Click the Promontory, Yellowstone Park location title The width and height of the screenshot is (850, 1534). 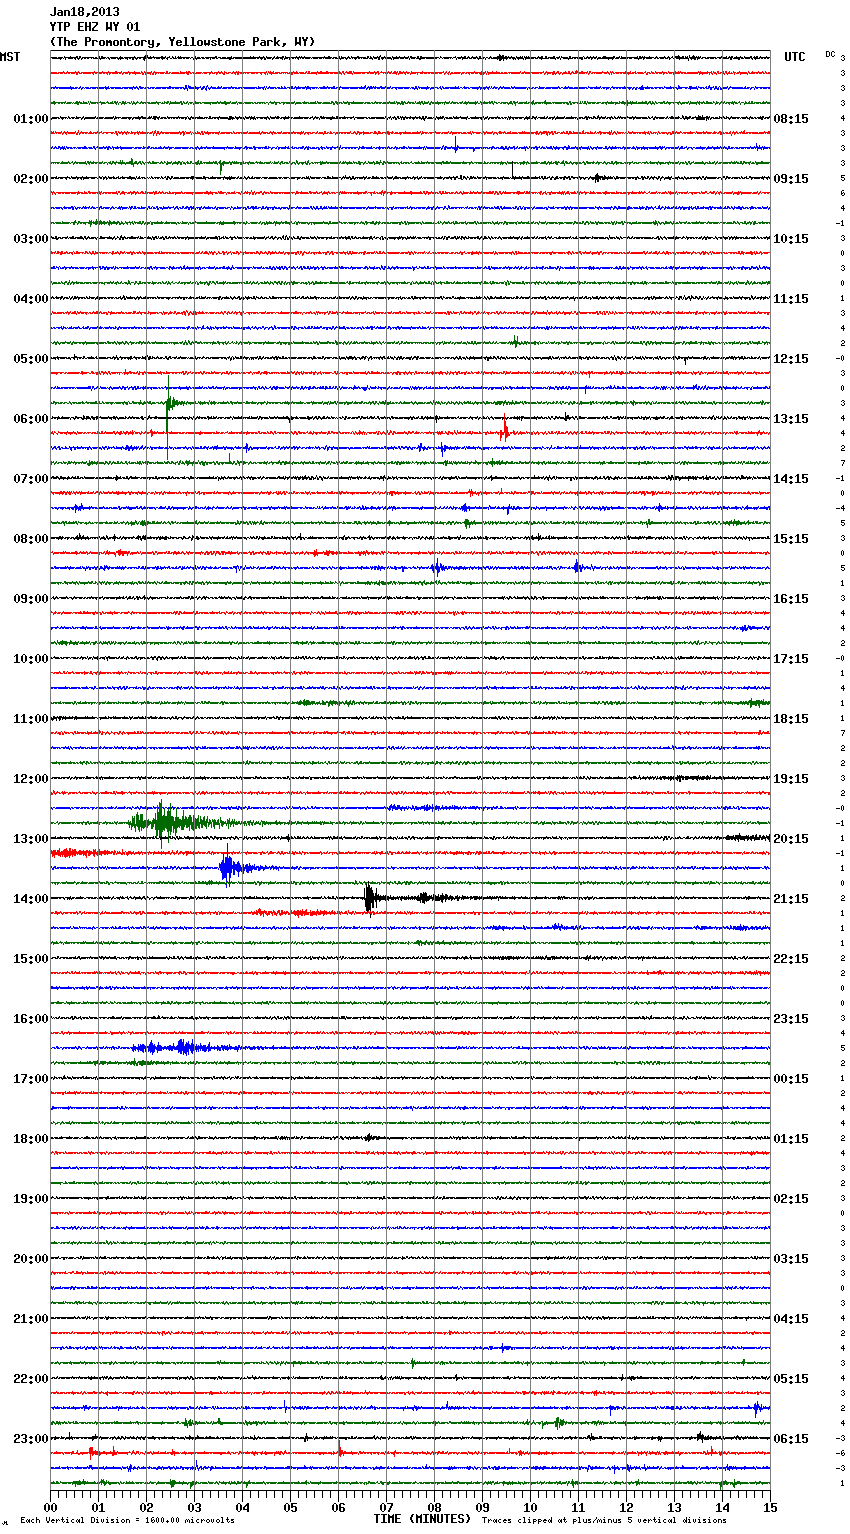[x=182, y=42]
